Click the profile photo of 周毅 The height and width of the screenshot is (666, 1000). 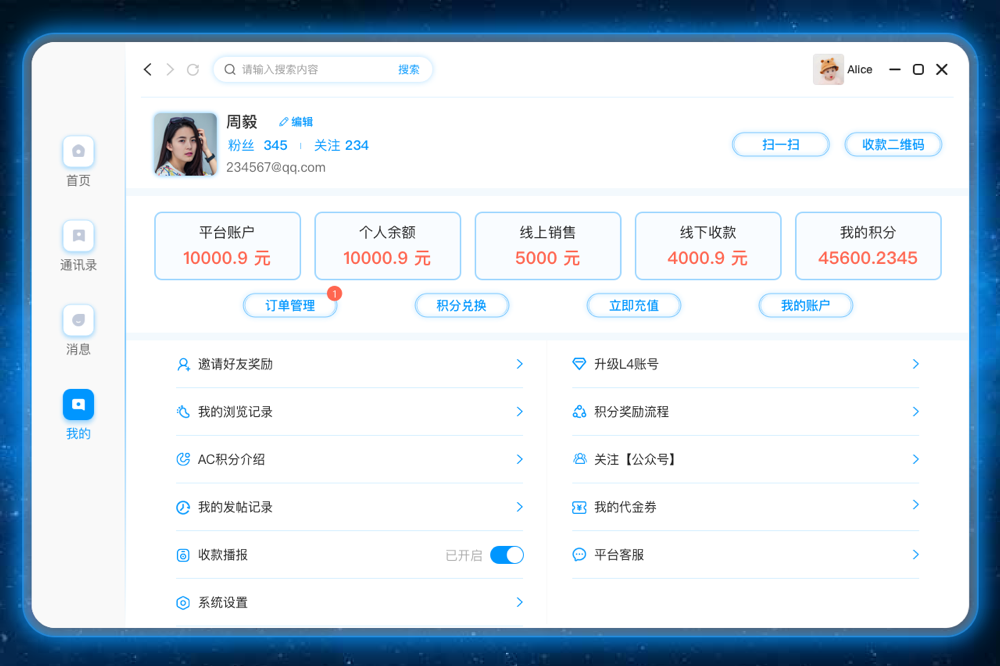tap(186, 145)
